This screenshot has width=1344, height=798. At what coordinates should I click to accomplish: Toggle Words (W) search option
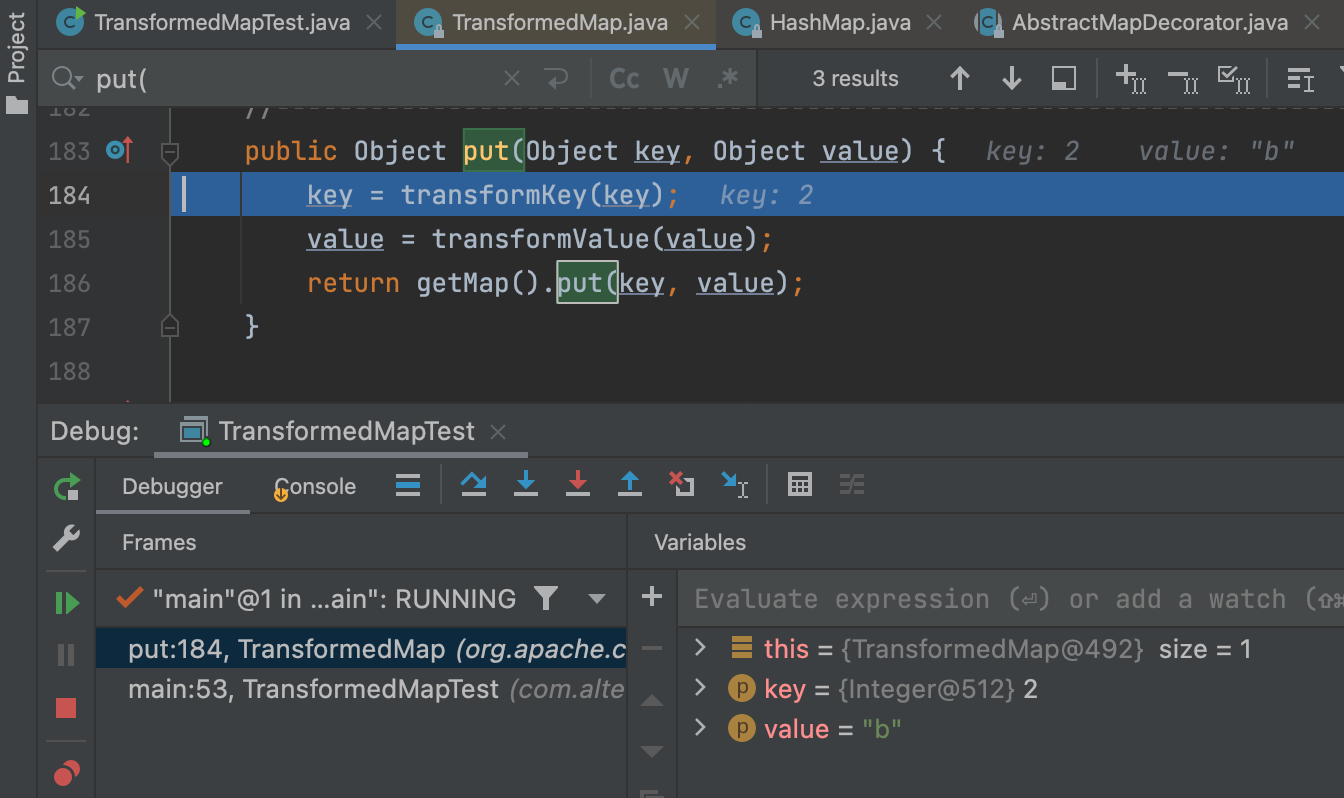(676, 79)
